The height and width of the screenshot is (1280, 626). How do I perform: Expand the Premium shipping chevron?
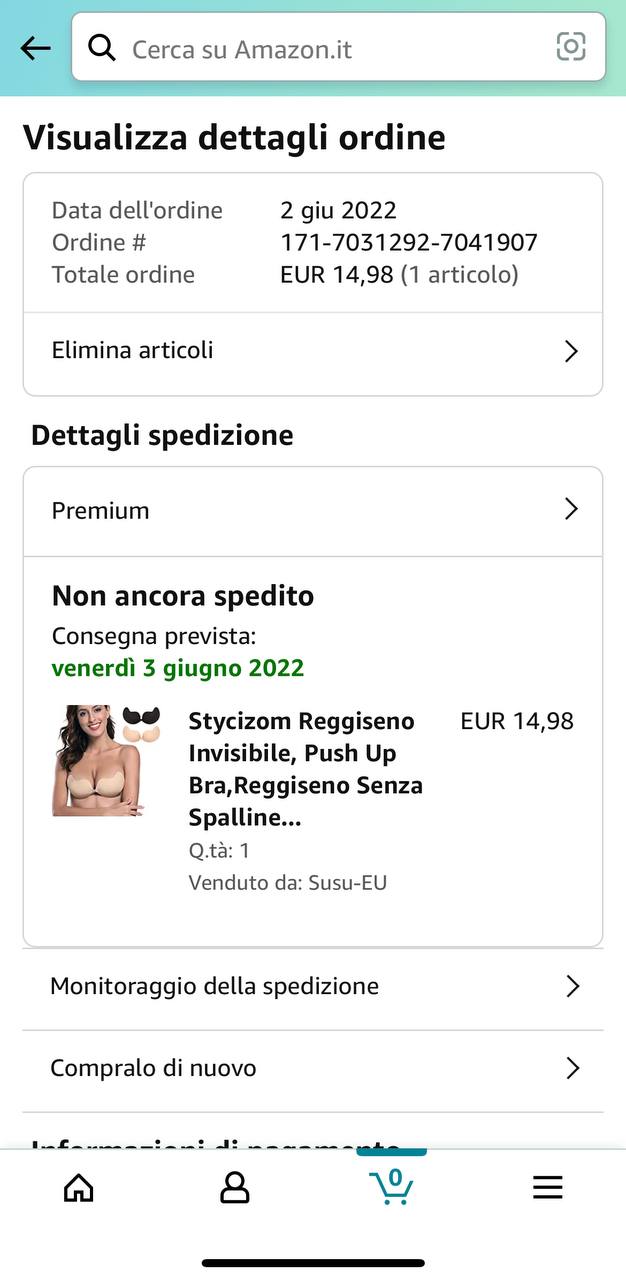tap(571, 510)
